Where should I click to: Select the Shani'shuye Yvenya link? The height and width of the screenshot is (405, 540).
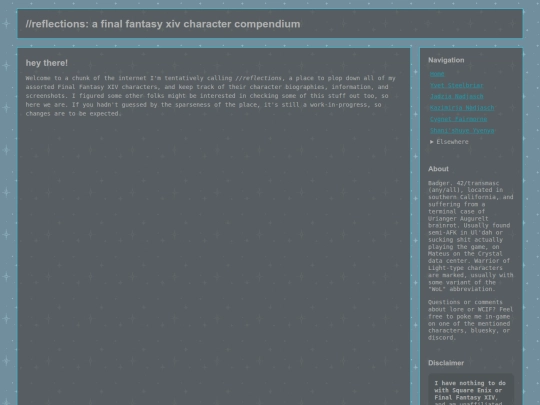point(462,131)
